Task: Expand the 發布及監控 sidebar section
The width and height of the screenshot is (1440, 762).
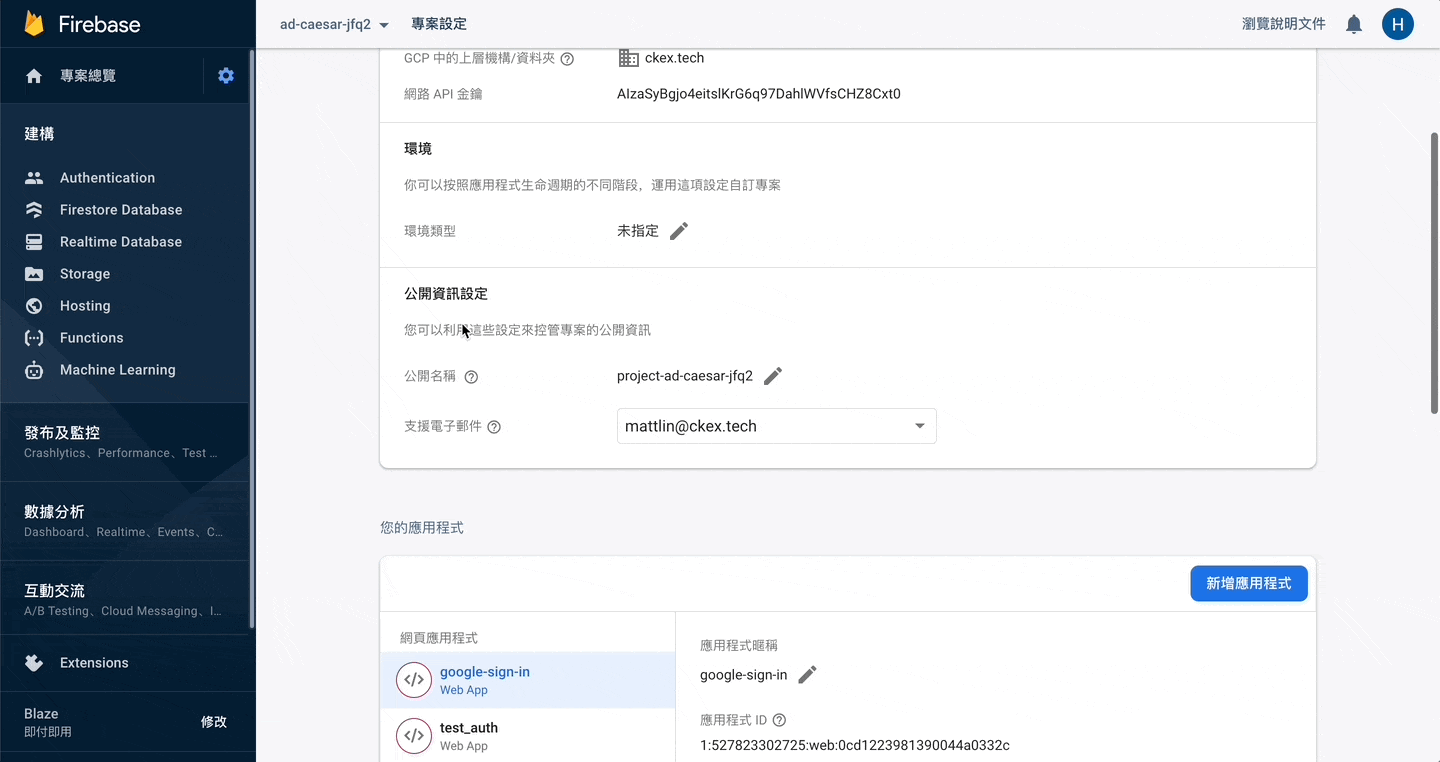Action: (x=126, y=442)
